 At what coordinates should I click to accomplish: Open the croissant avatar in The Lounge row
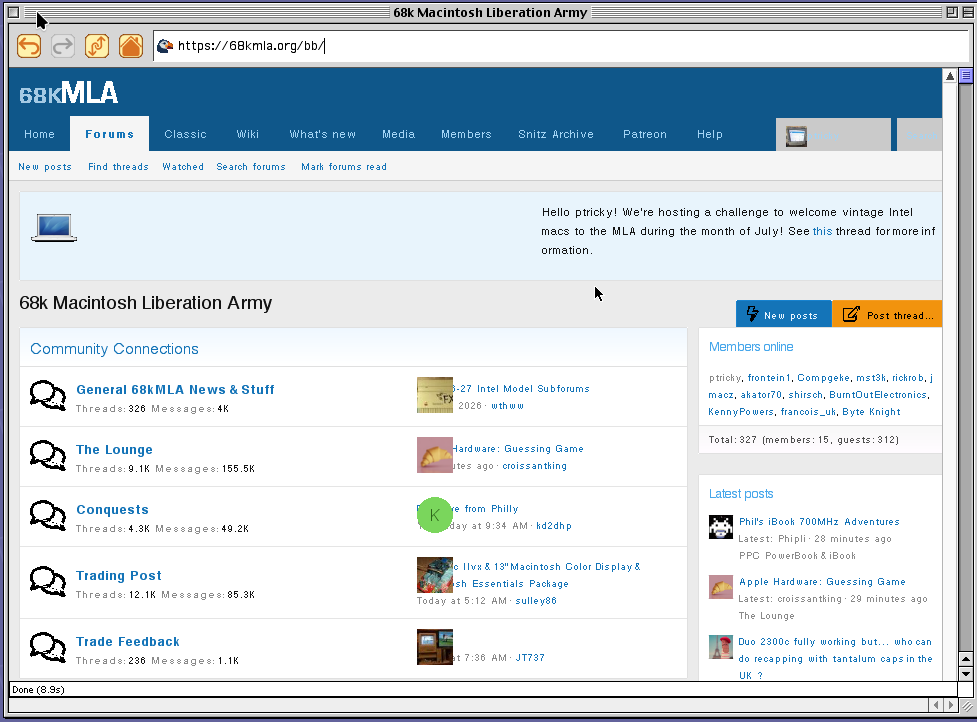coord(435,455)
